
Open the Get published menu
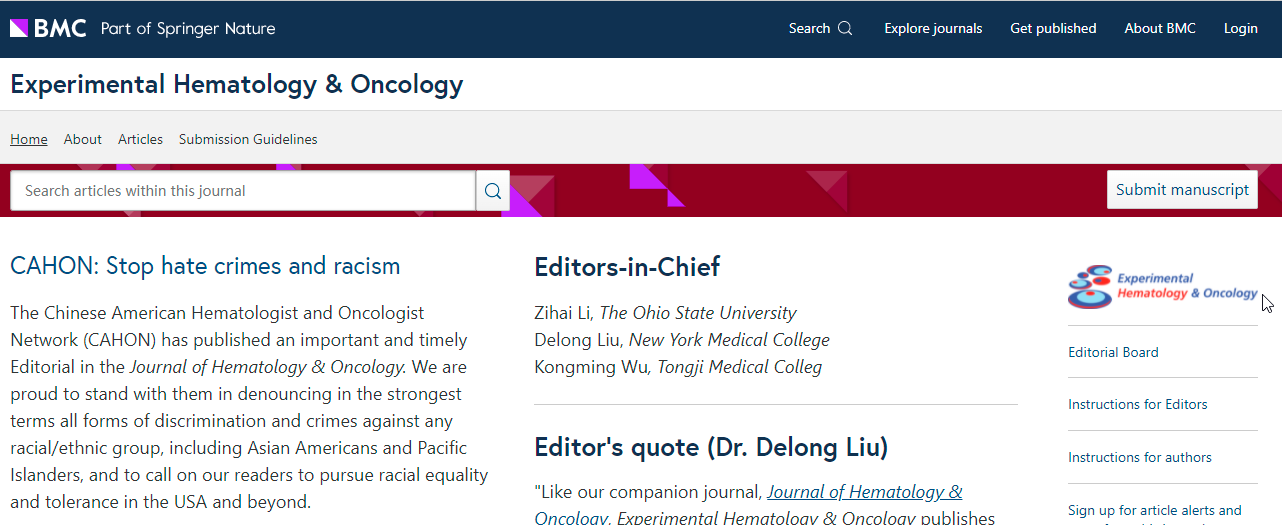(x=1053, y=28)
